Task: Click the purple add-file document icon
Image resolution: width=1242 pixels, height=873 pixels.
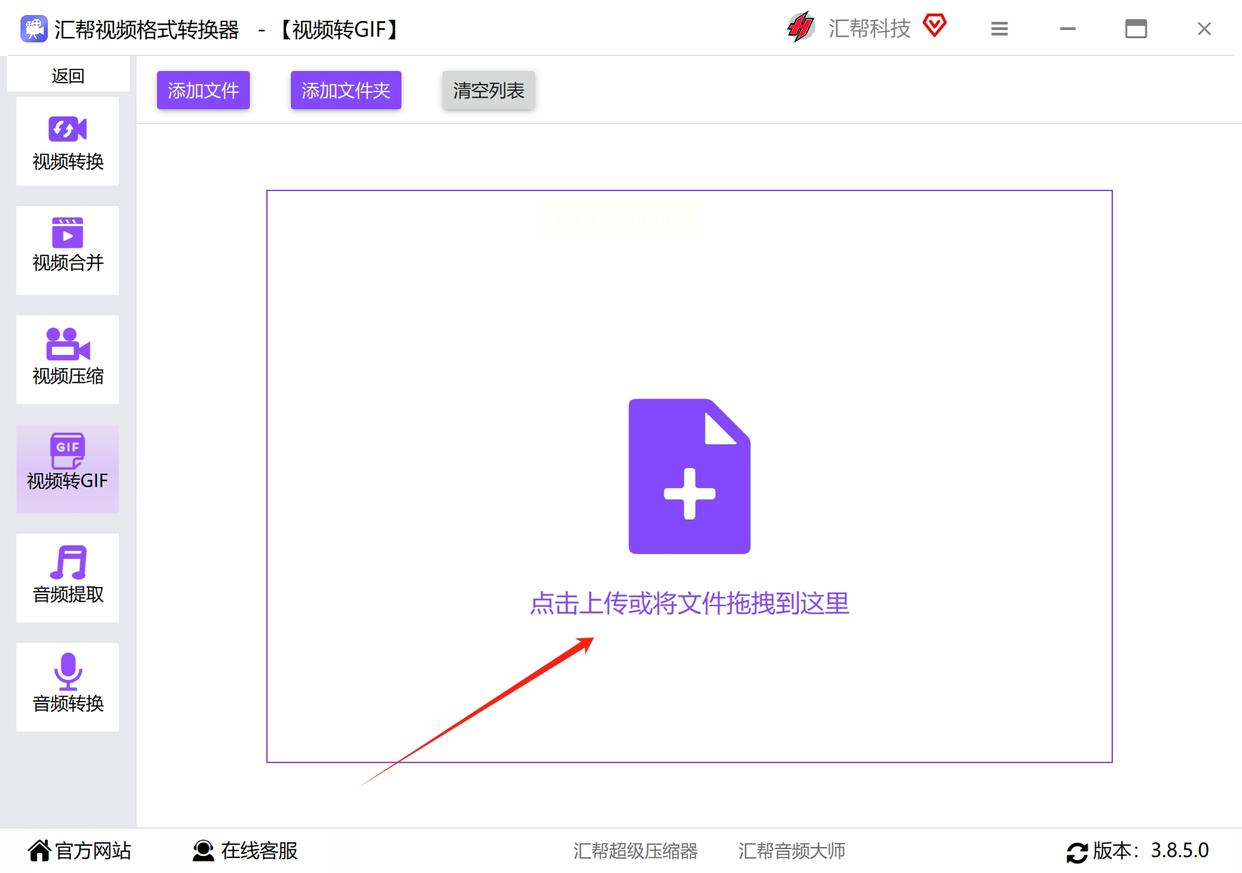Action: 689,476
